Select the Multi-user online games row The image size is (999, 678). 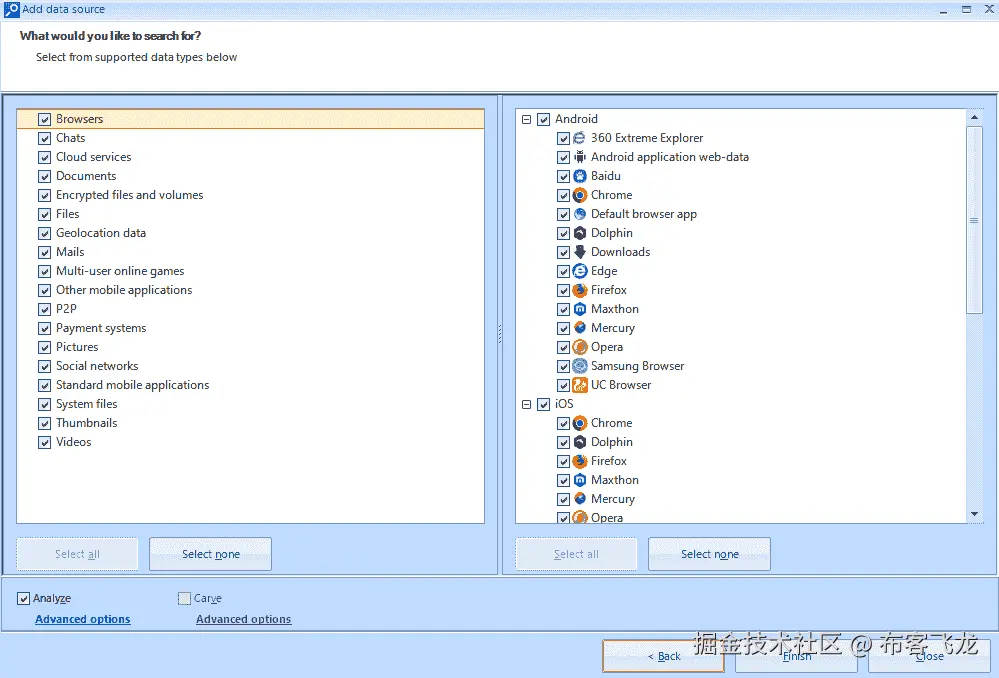(x=250, y=271)
